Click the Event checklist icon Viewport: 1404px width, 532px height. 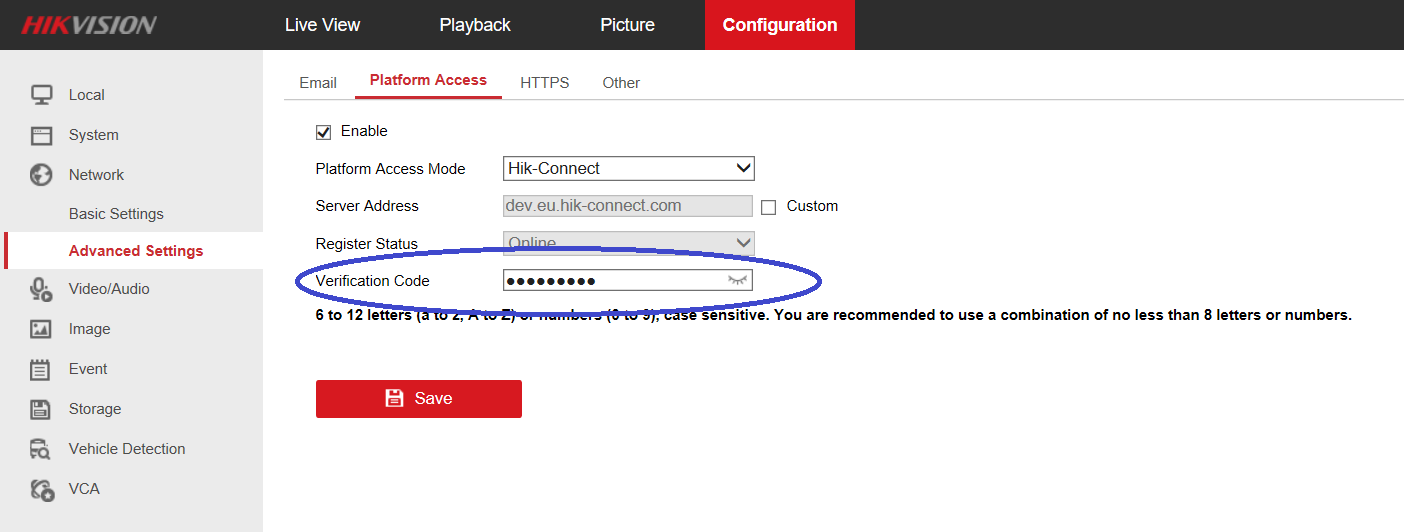[x=41, y=369]
